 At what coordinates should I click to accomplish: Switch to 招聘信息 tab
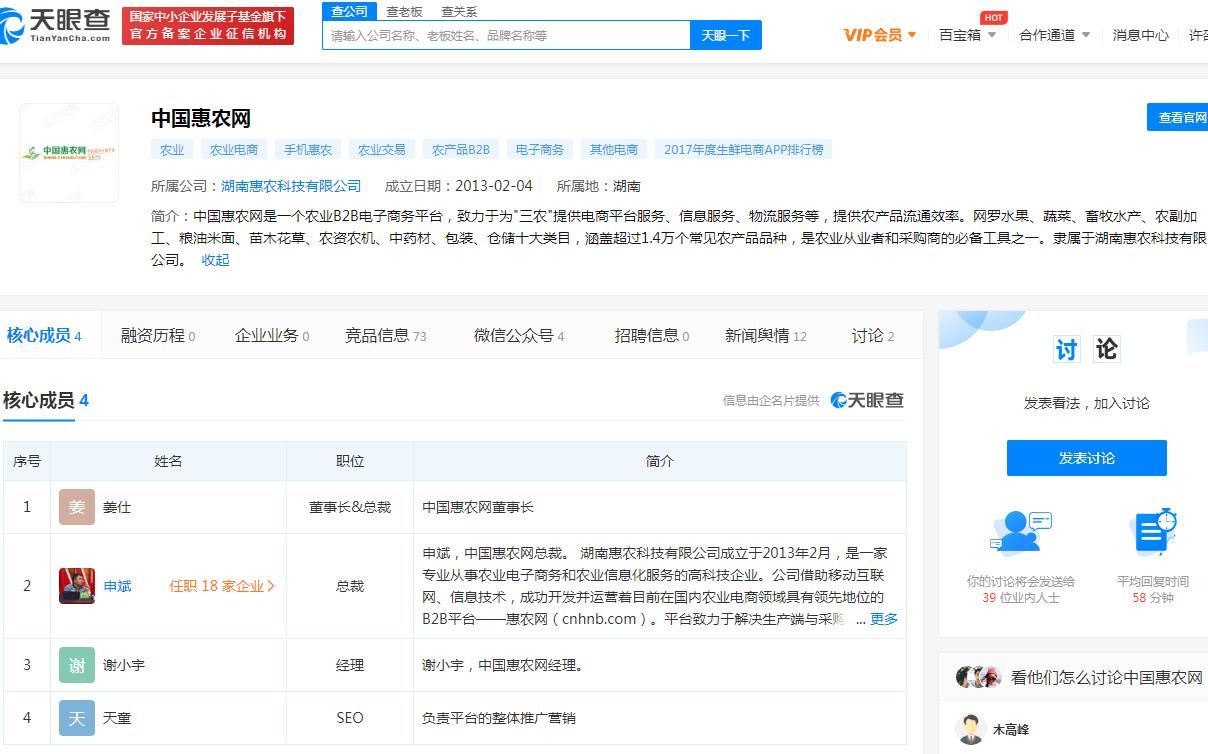point(652,336)
